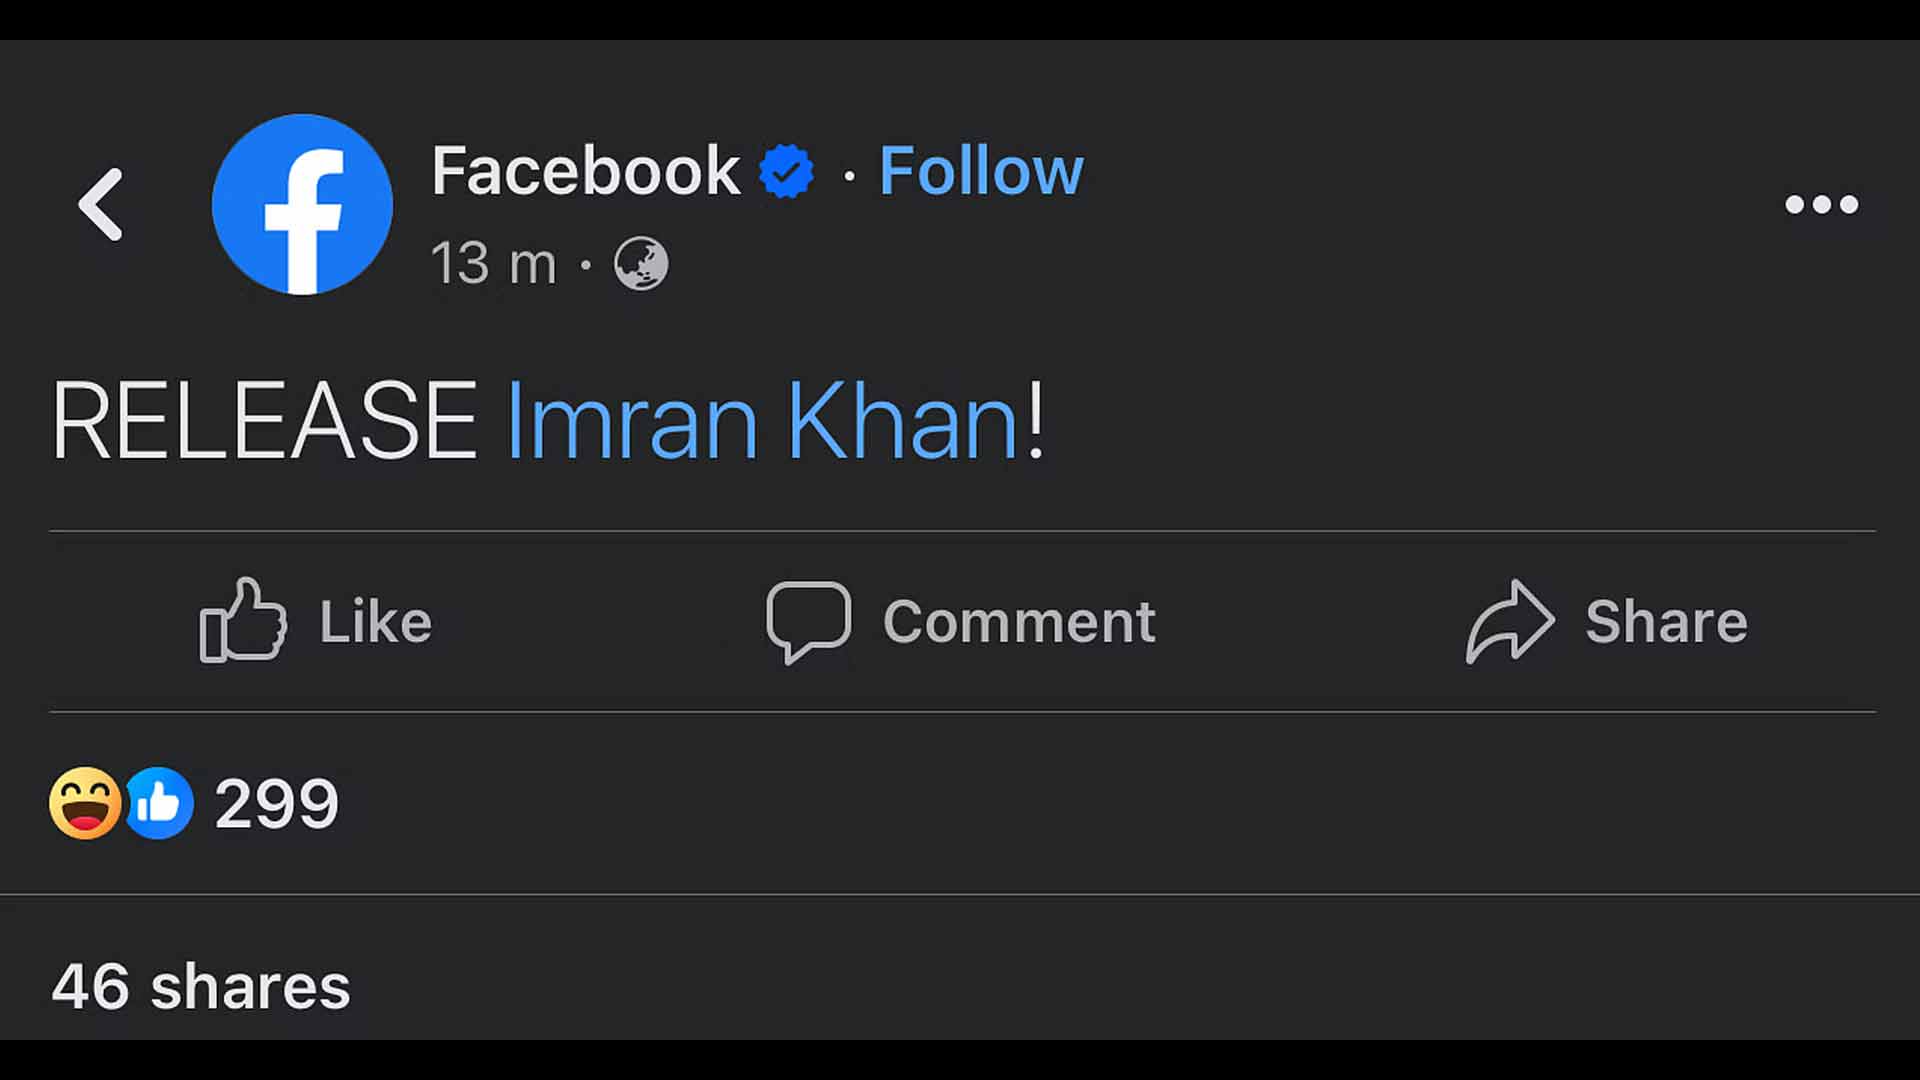Go back using the left chevron arrow

pos(101,204)
